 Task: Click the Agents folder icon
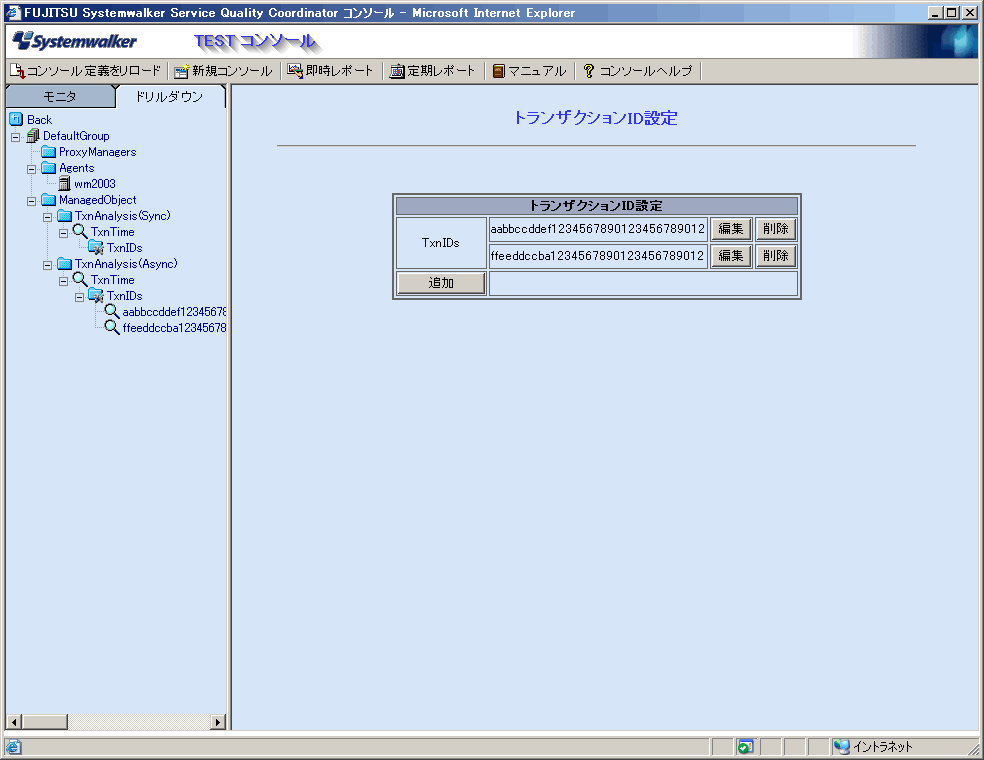coord(48,168)
